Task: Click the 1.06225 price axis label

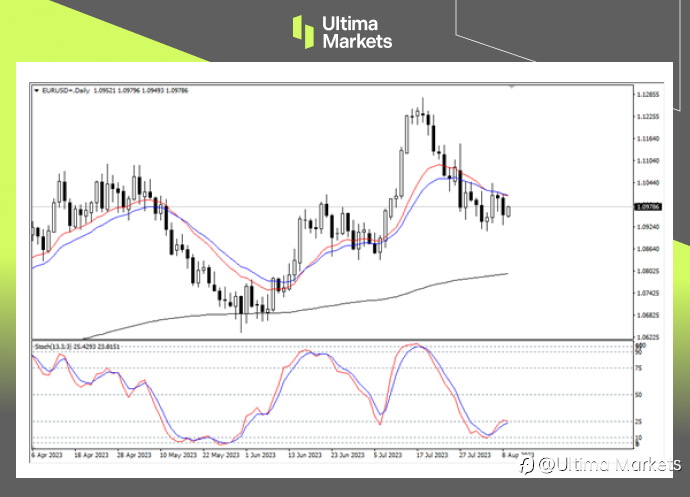Action: click(648, 337)
